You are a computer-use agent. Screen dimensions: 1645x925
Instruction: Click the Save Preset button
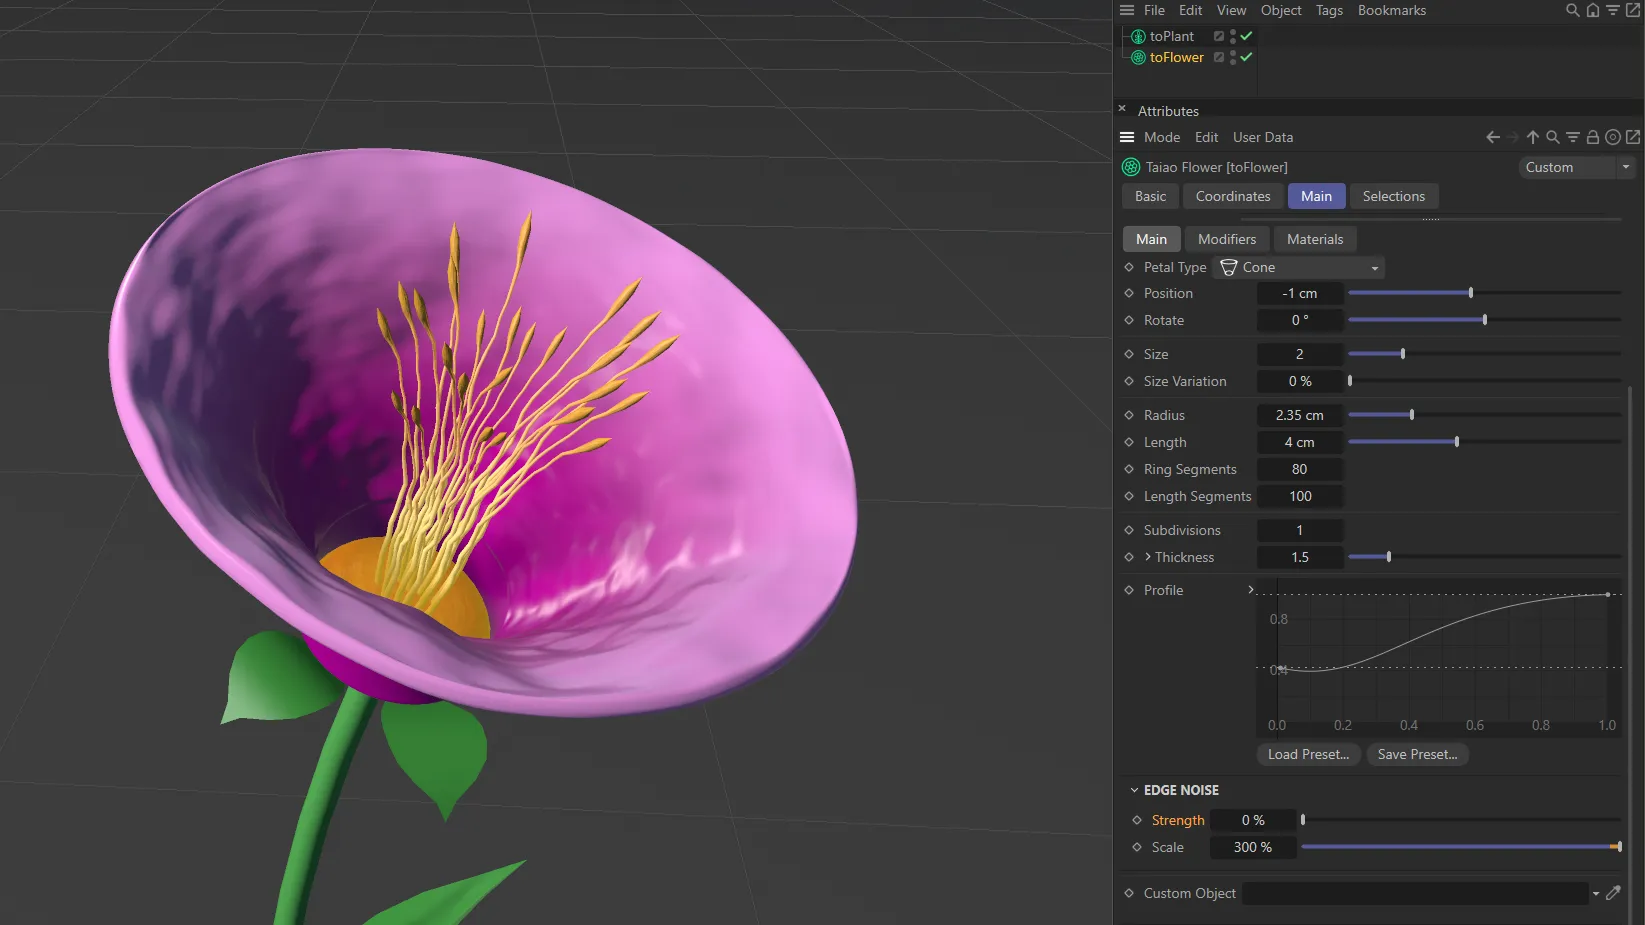point(1417,754)
